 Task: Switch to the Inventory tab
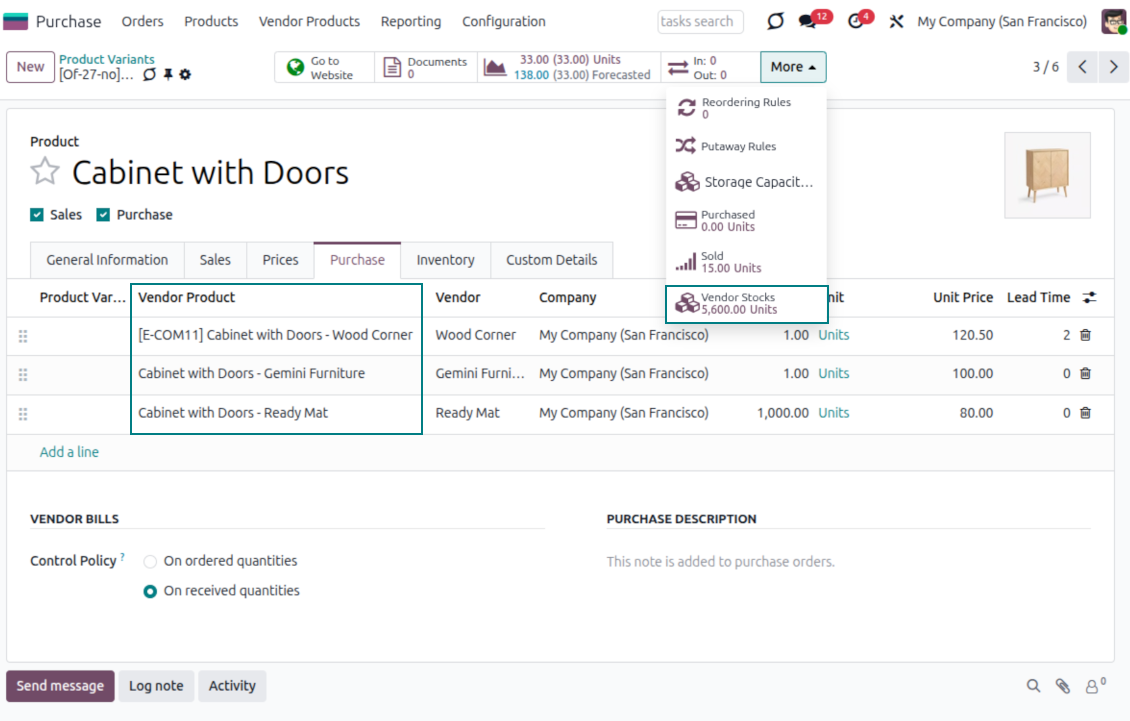click(445, 260)
